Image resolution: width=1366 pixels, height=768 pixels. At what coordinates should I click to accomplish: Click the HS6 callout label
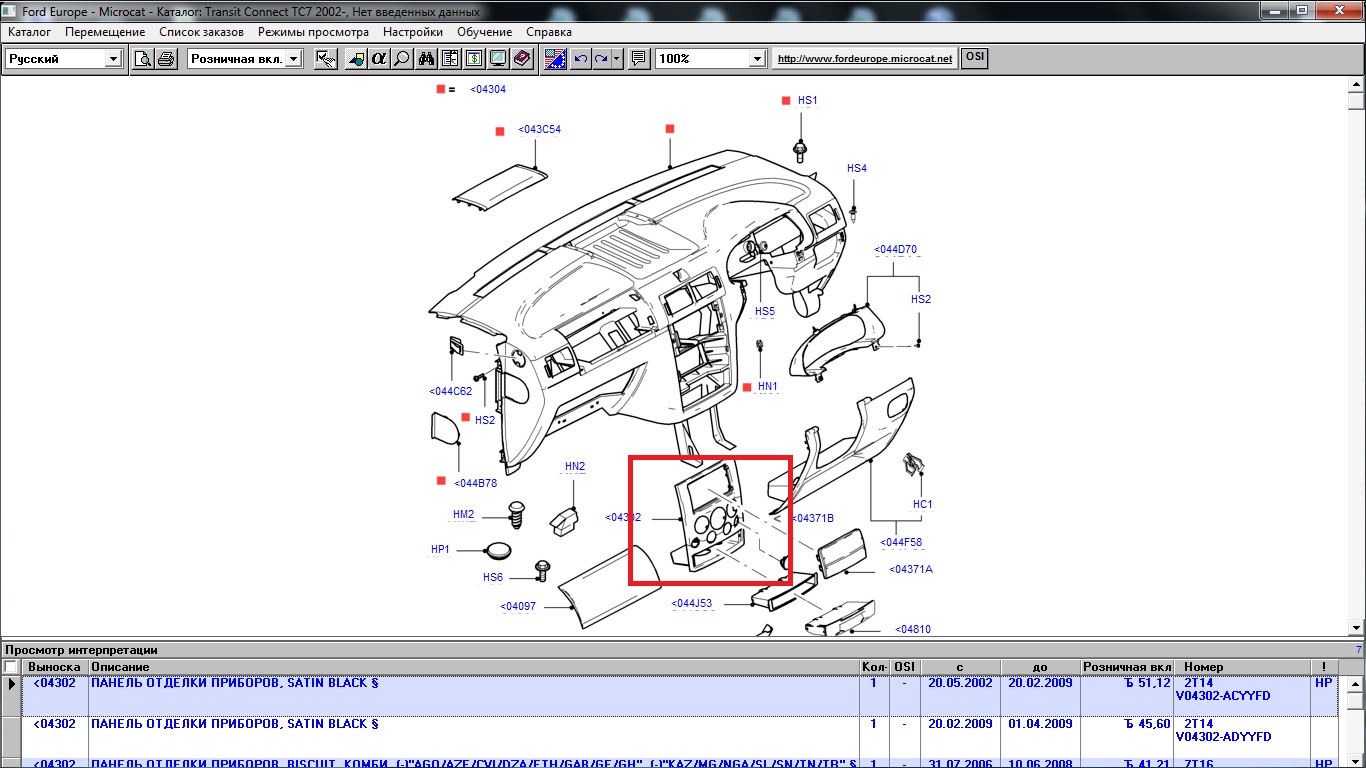493,578
